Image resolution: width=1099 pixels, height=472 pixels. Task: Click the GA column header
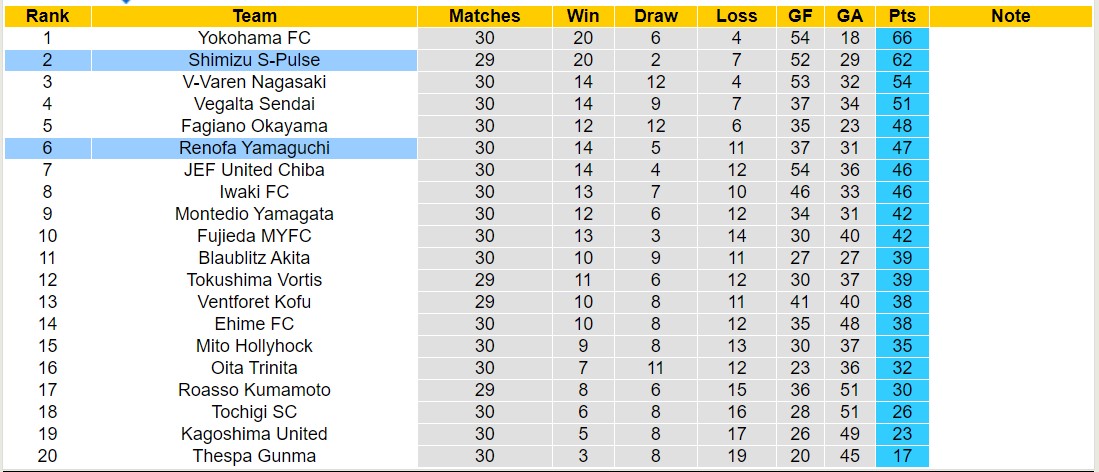pos(850,16)
